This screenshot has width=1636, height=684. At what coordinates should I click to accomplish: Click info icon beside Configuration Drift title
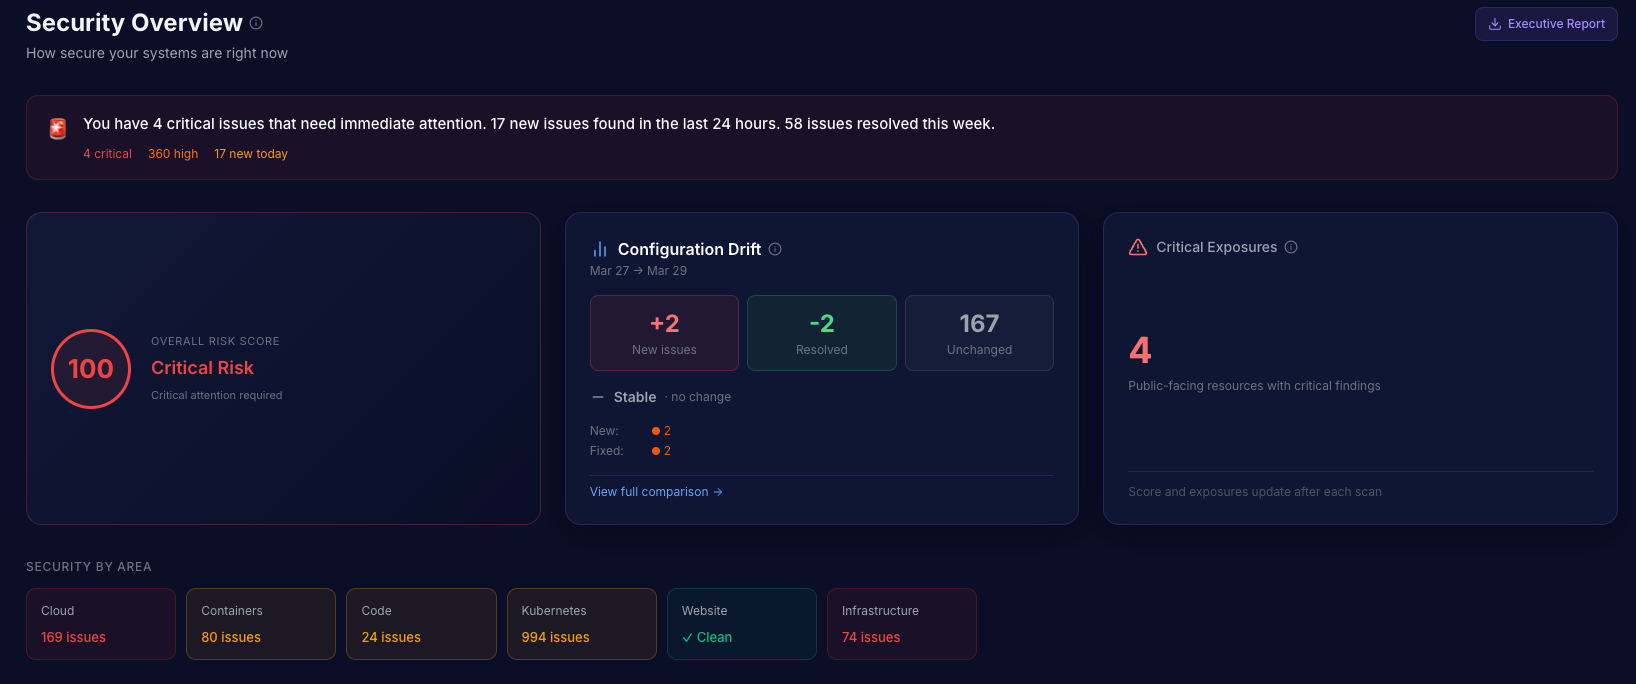coord(775,249)
